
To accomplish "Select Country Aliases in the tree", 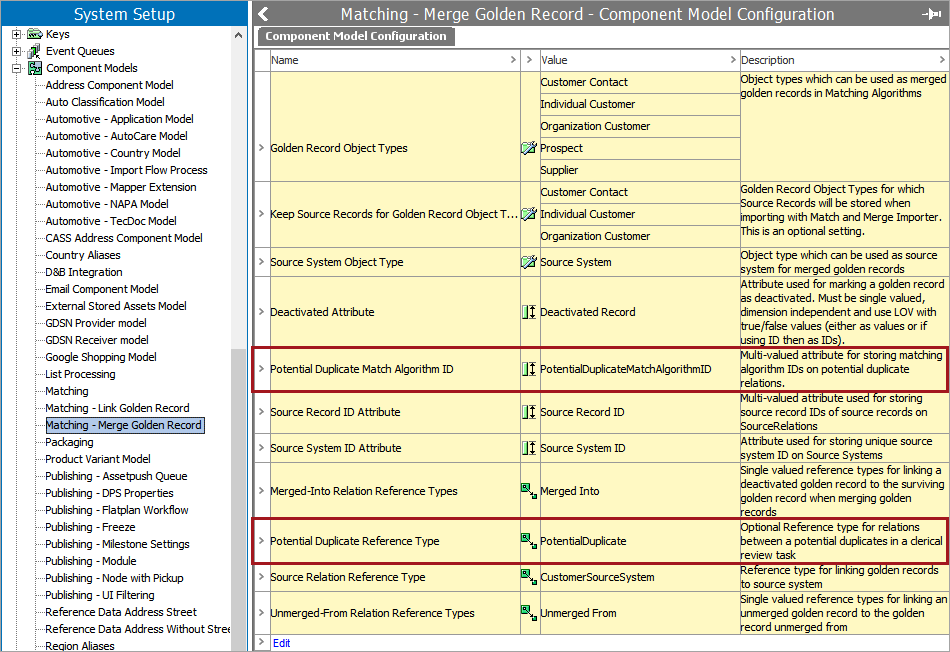I will [x=83, y=254].
